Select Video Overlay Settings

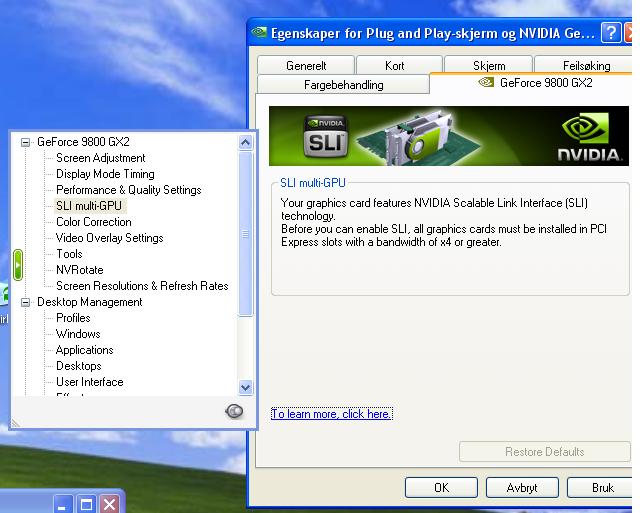(109, 238)
